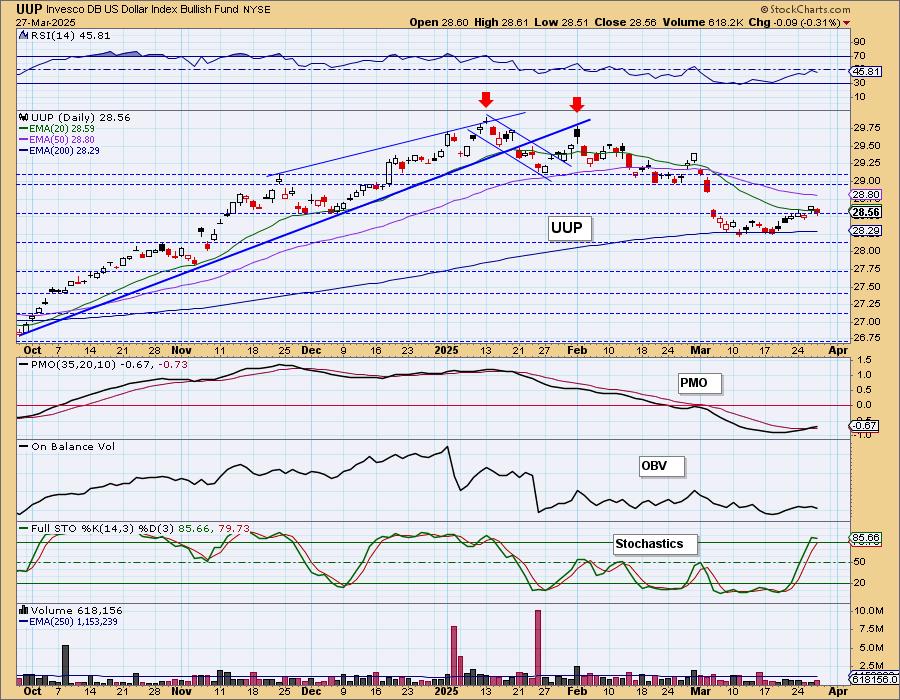Click the 618156.0 volume axis tag

pyautogui.click(x=873, y=679)
